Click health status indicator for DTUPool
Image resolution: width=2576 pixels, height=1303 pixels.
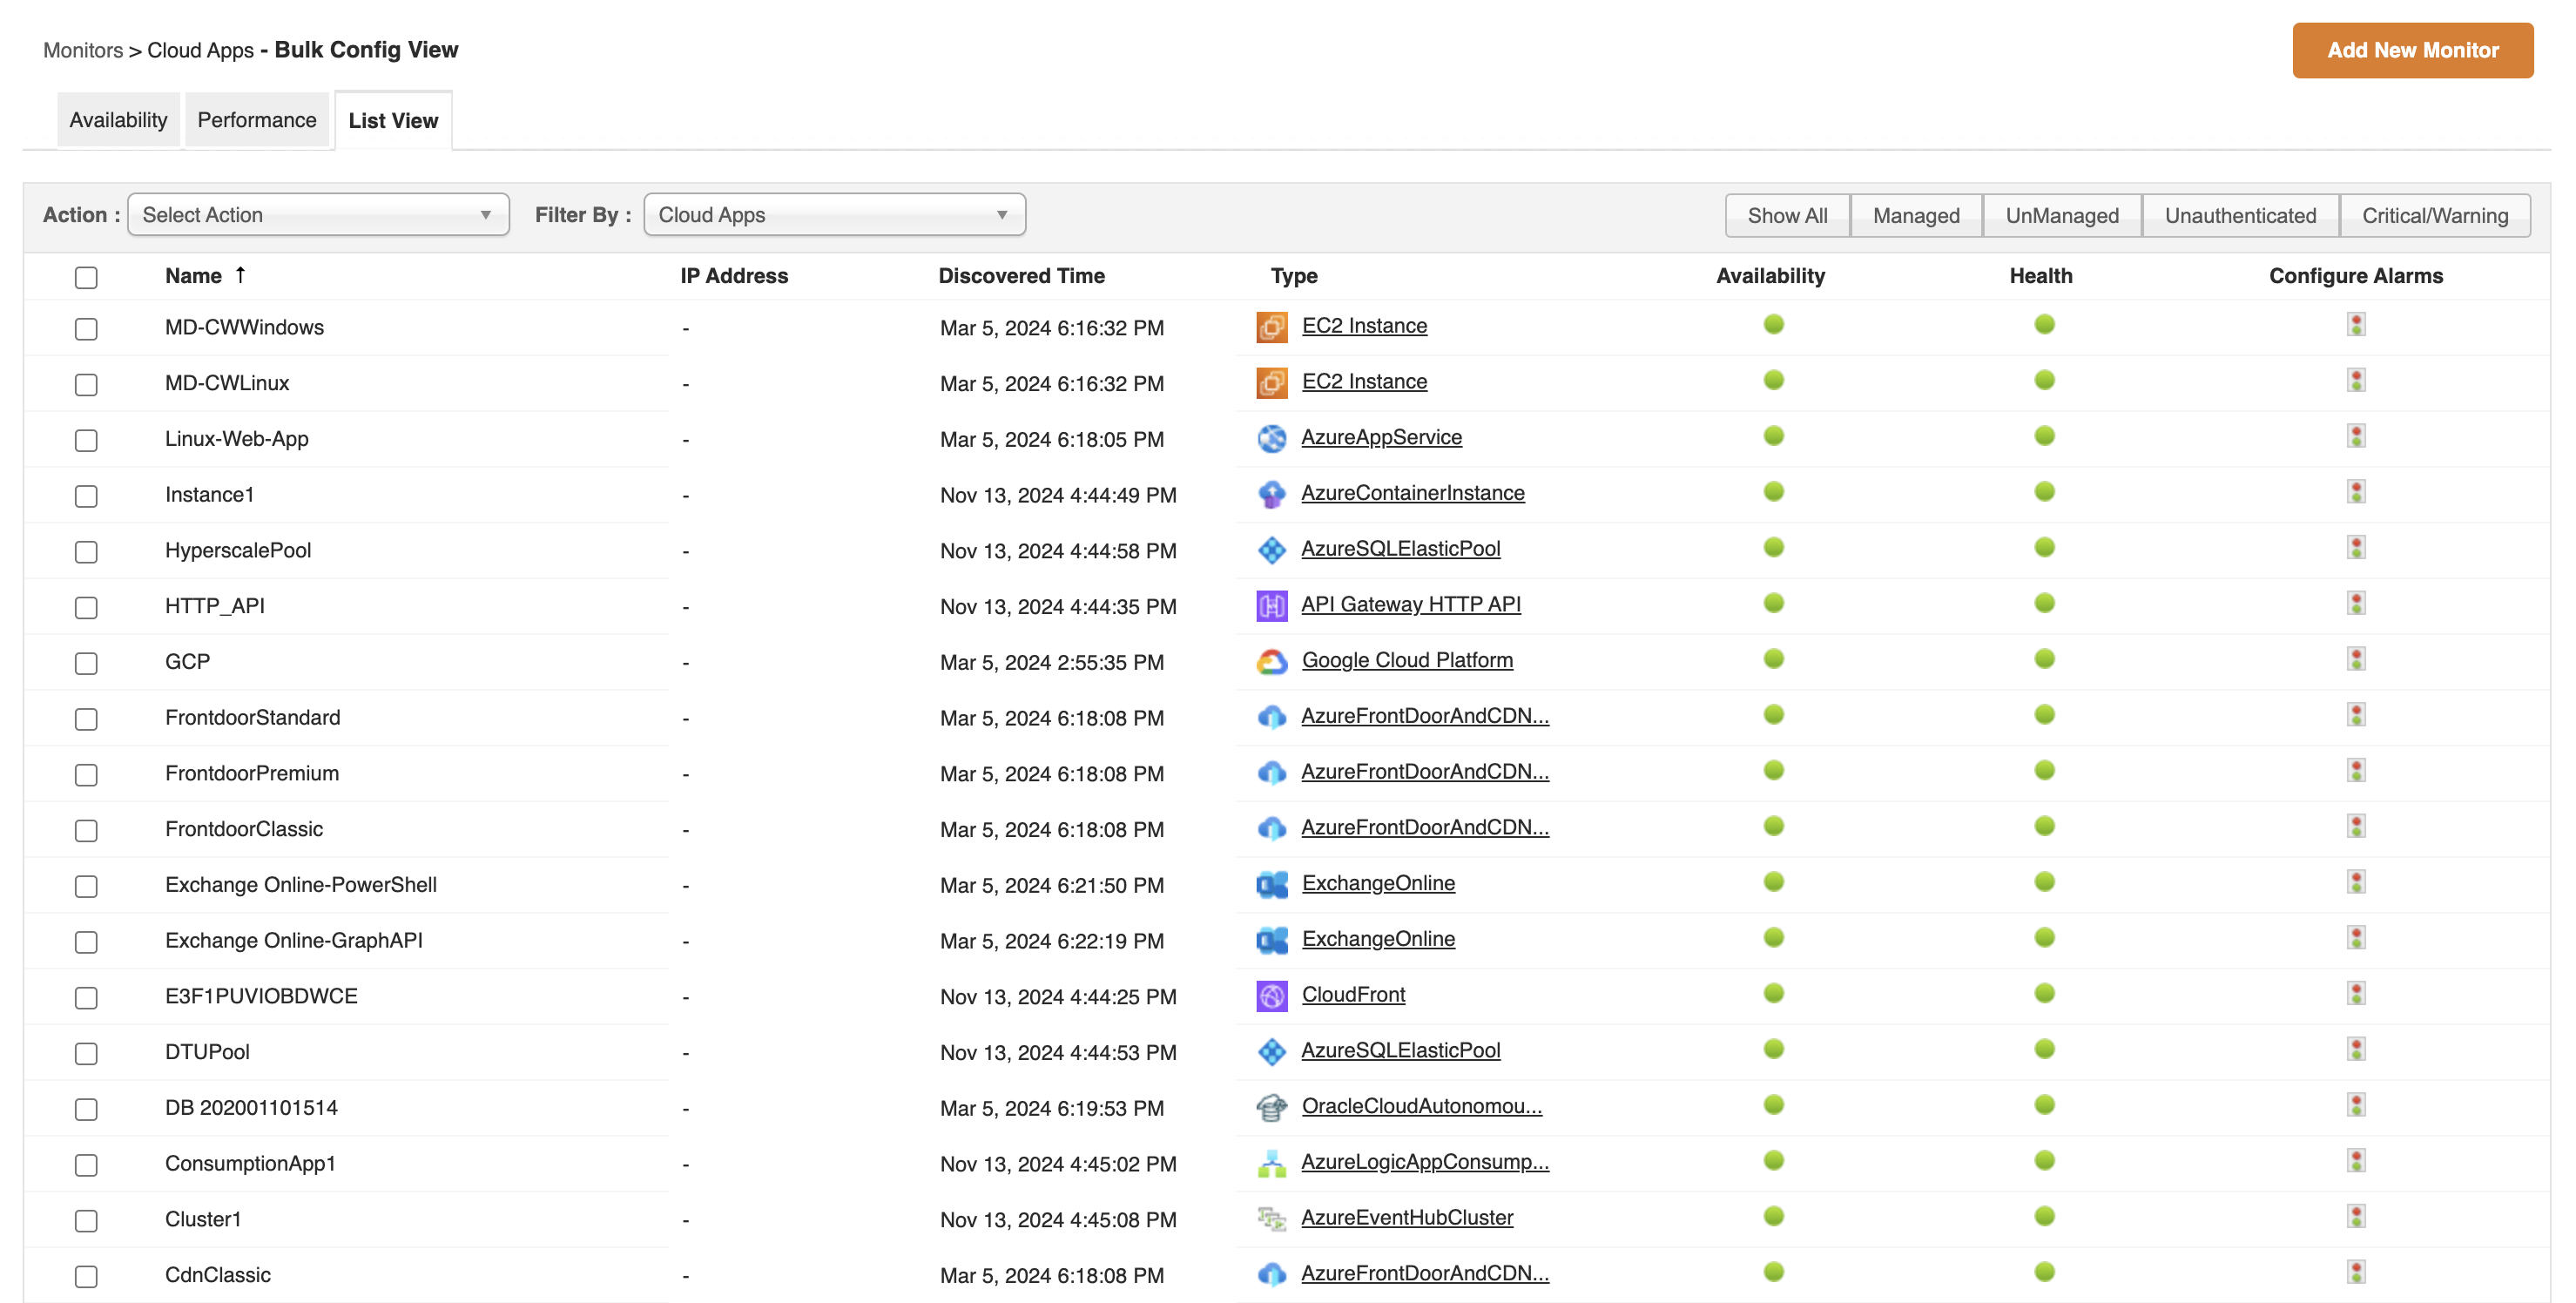click(x=2043, y=1049)
